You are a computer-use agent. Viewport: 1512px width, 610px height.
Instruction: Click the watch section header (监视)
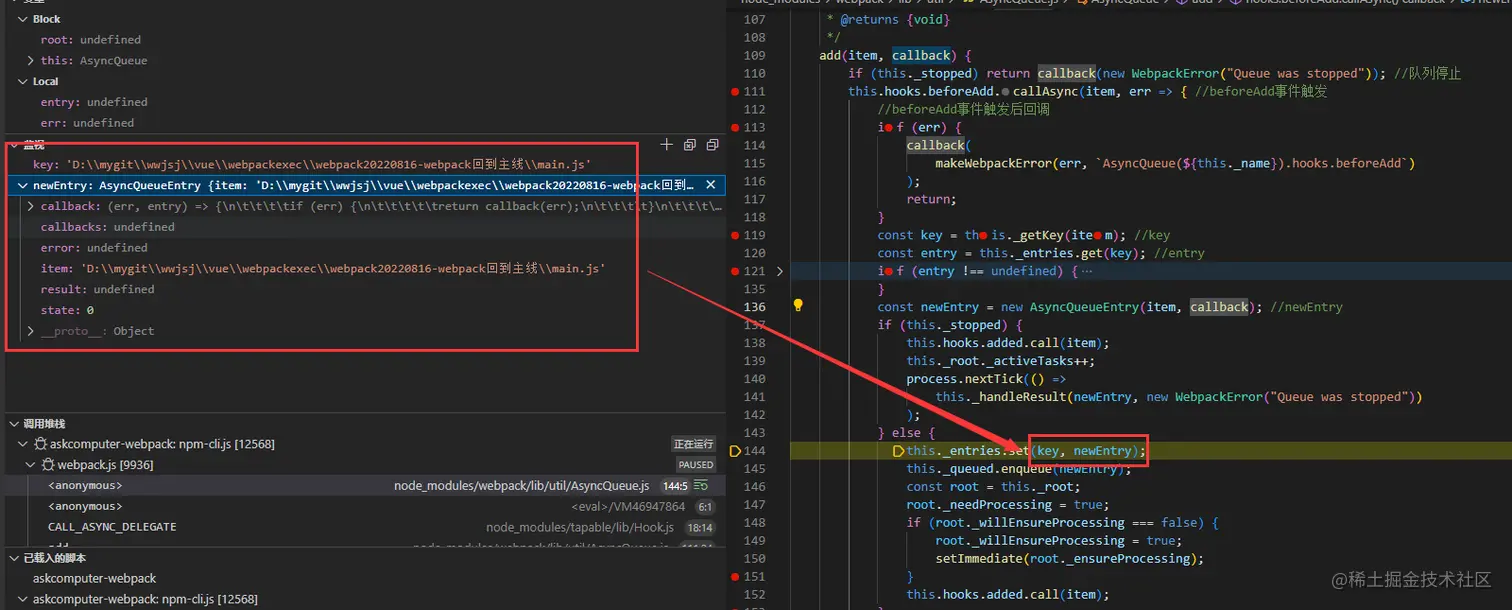point(34,145)
